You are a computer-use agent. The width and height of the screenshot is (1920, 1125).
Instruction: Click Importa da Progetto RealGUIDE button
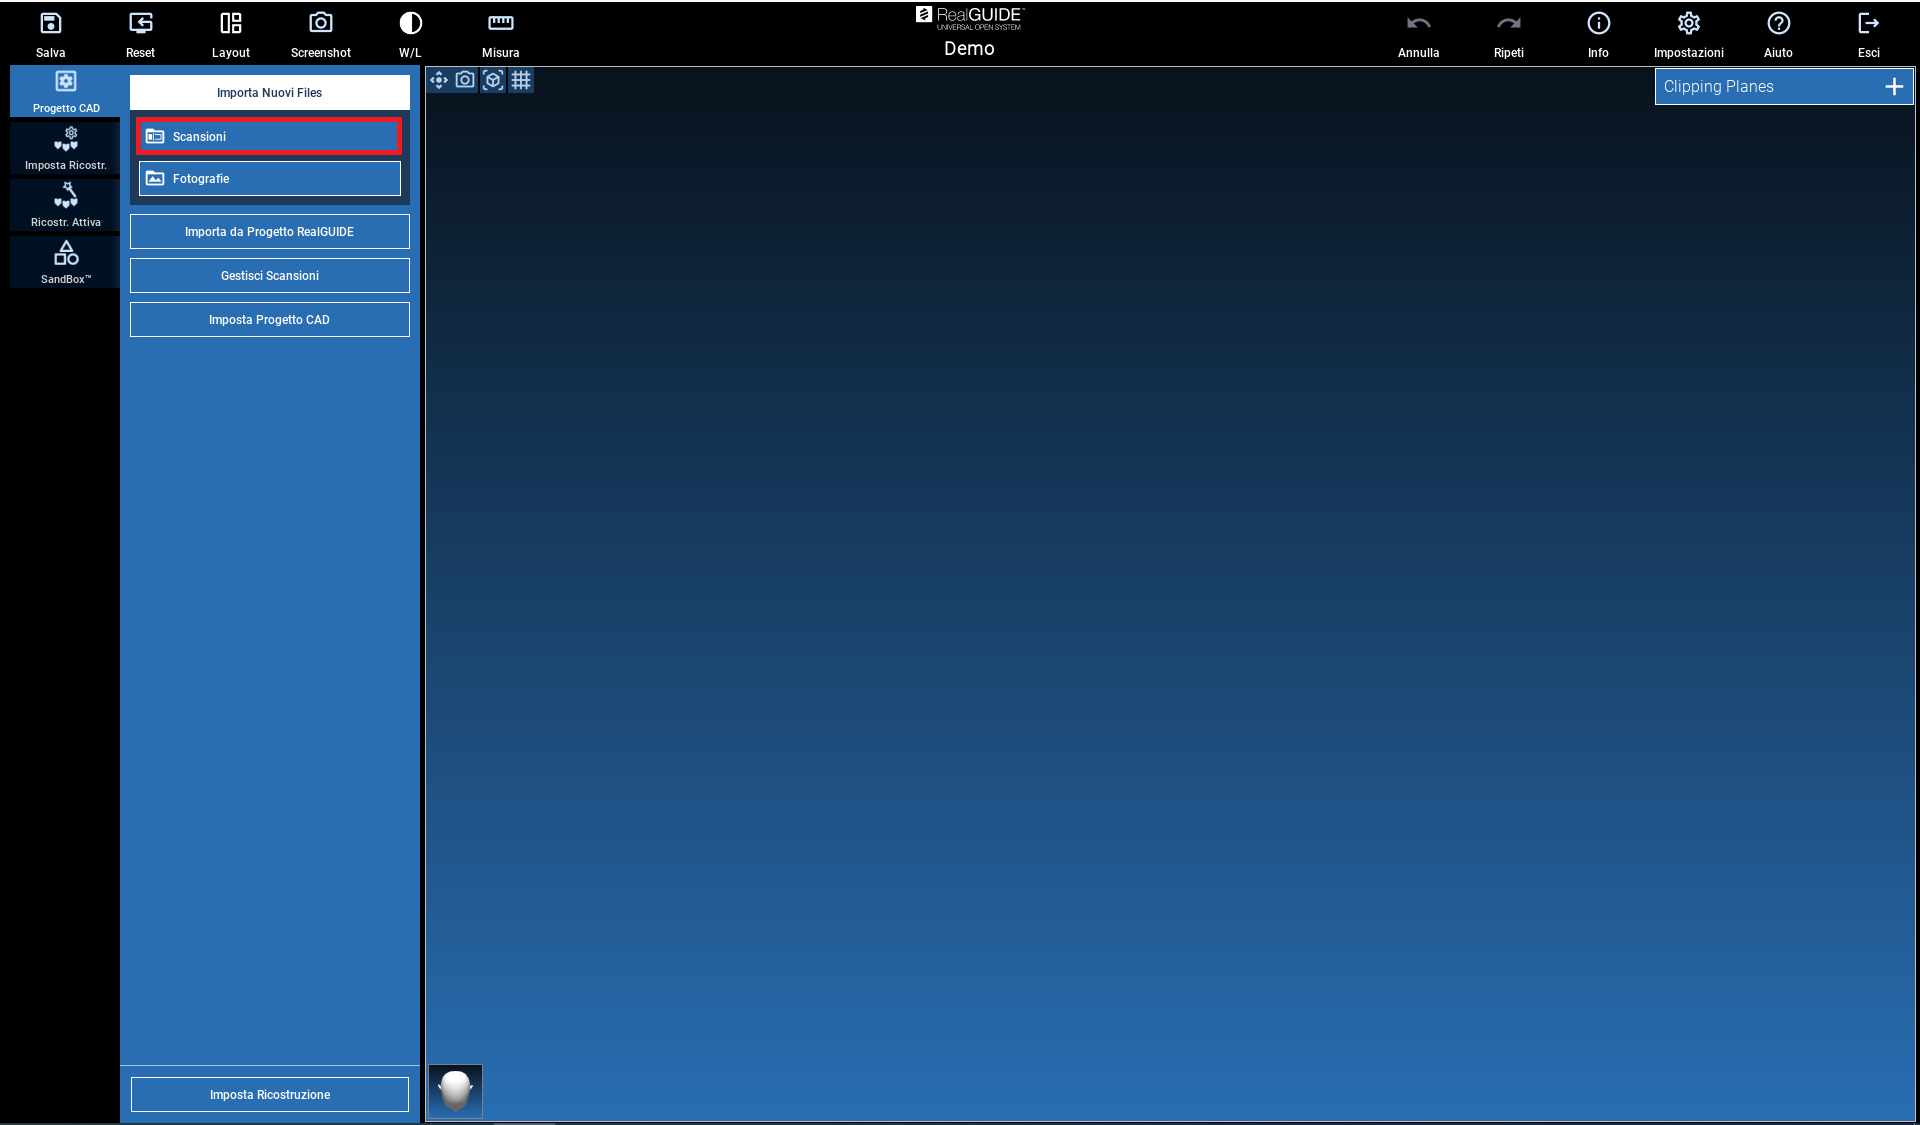click(270, 232)
